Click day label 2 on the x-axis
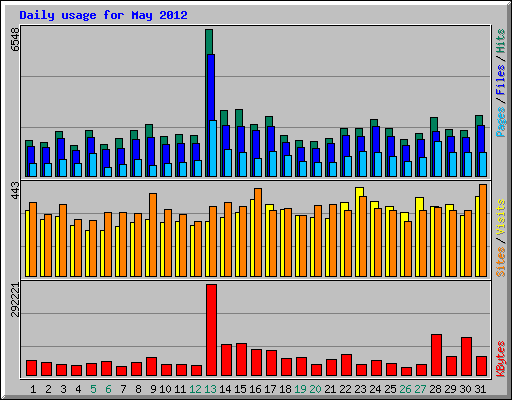512x400 pixels. click(48, 389)
